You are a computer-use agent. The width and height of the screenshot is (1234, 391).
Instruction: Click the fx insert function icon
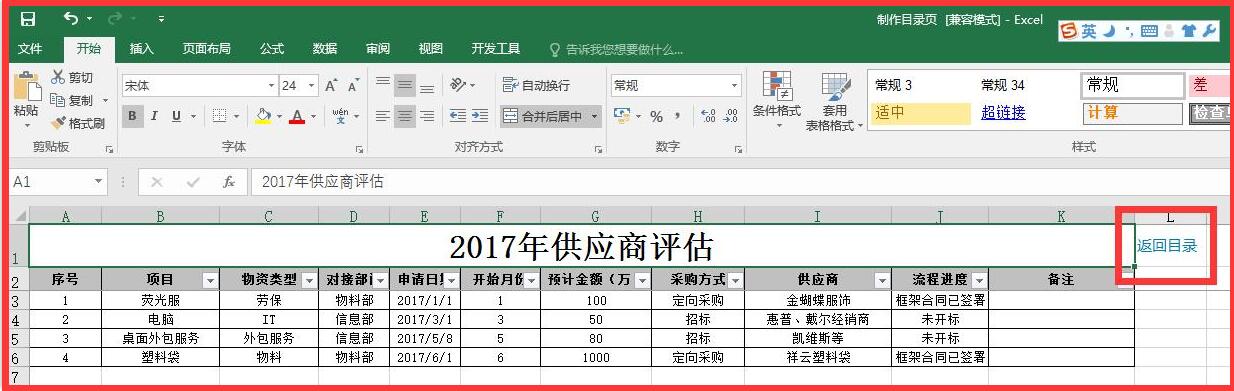tap(229, 182)
